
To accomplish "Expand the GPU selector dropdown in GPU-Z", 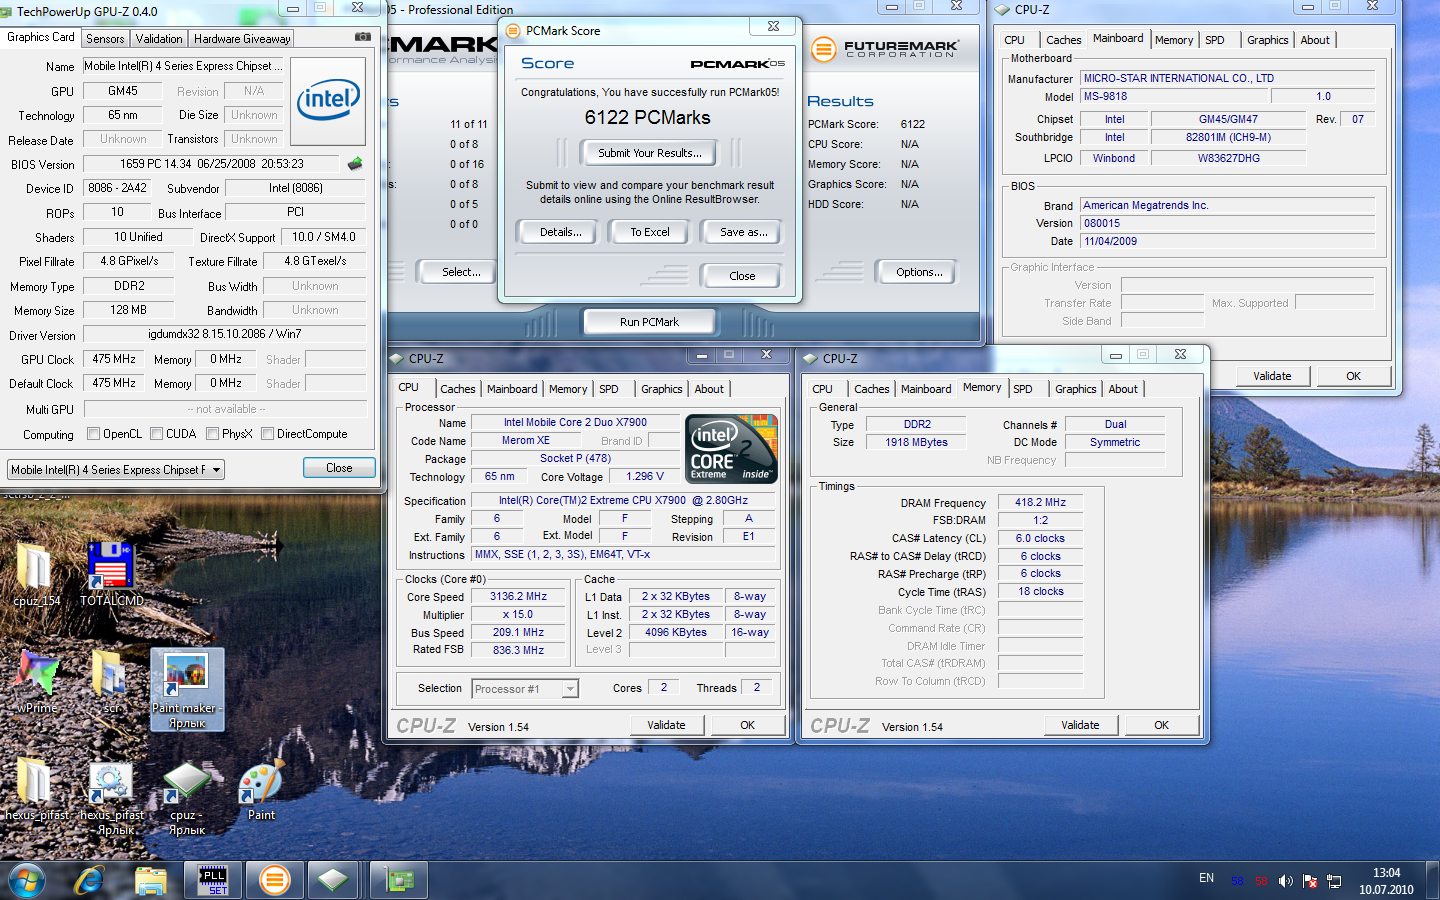I will pyautogui.click(x=216, y=469).
